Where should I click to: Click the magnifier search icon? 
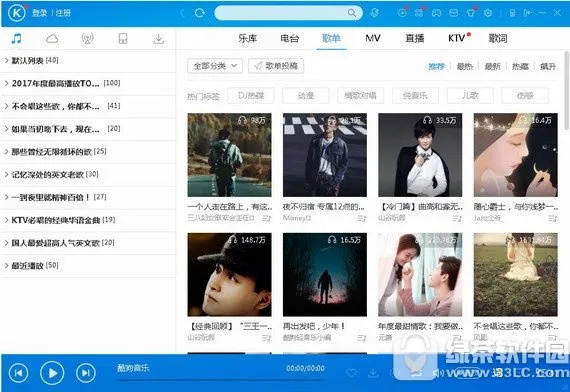pos(352,13)
